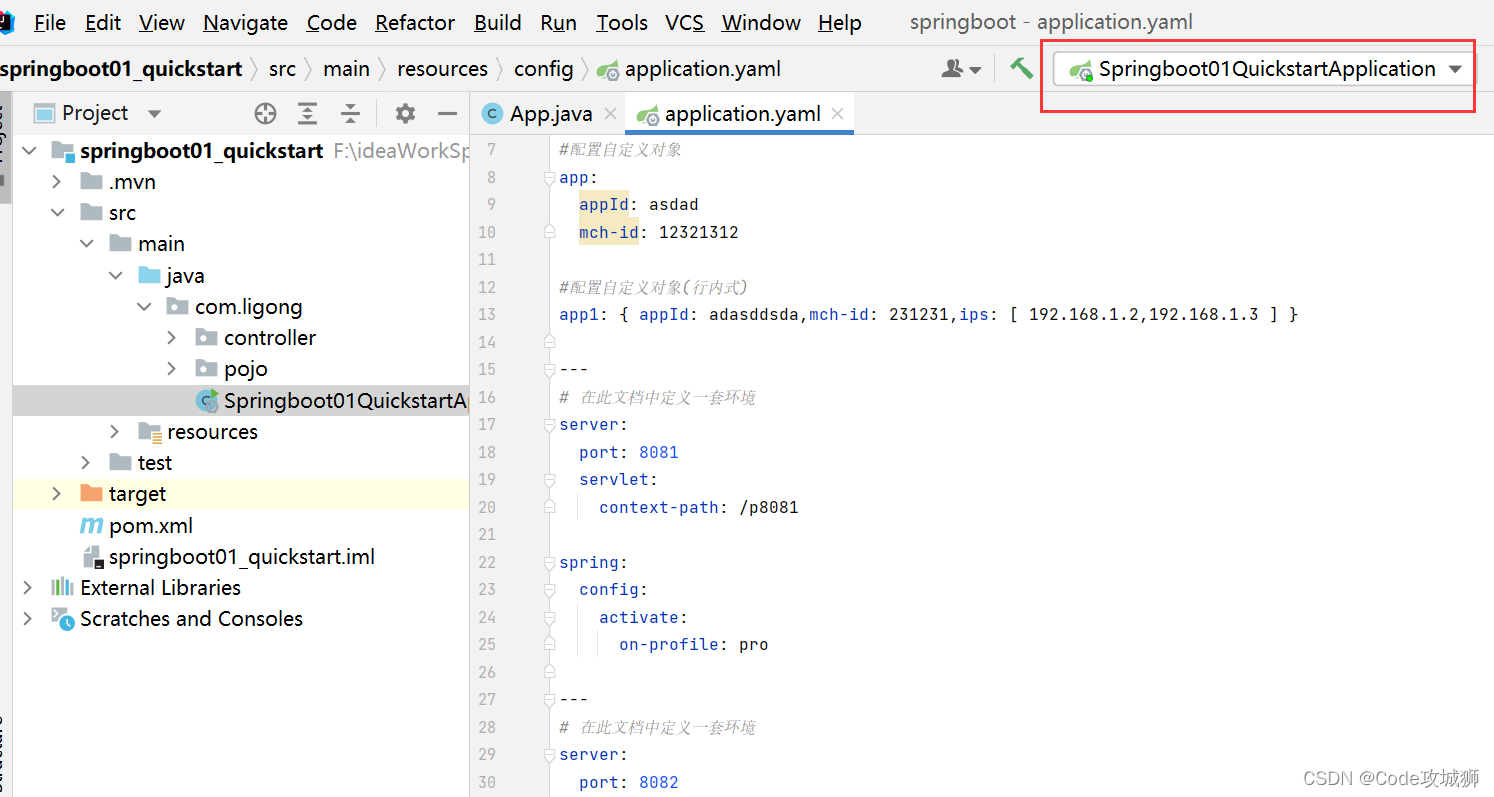Open the VCS menu
This screenshot has height=797, width=1494.
[684, 22]
